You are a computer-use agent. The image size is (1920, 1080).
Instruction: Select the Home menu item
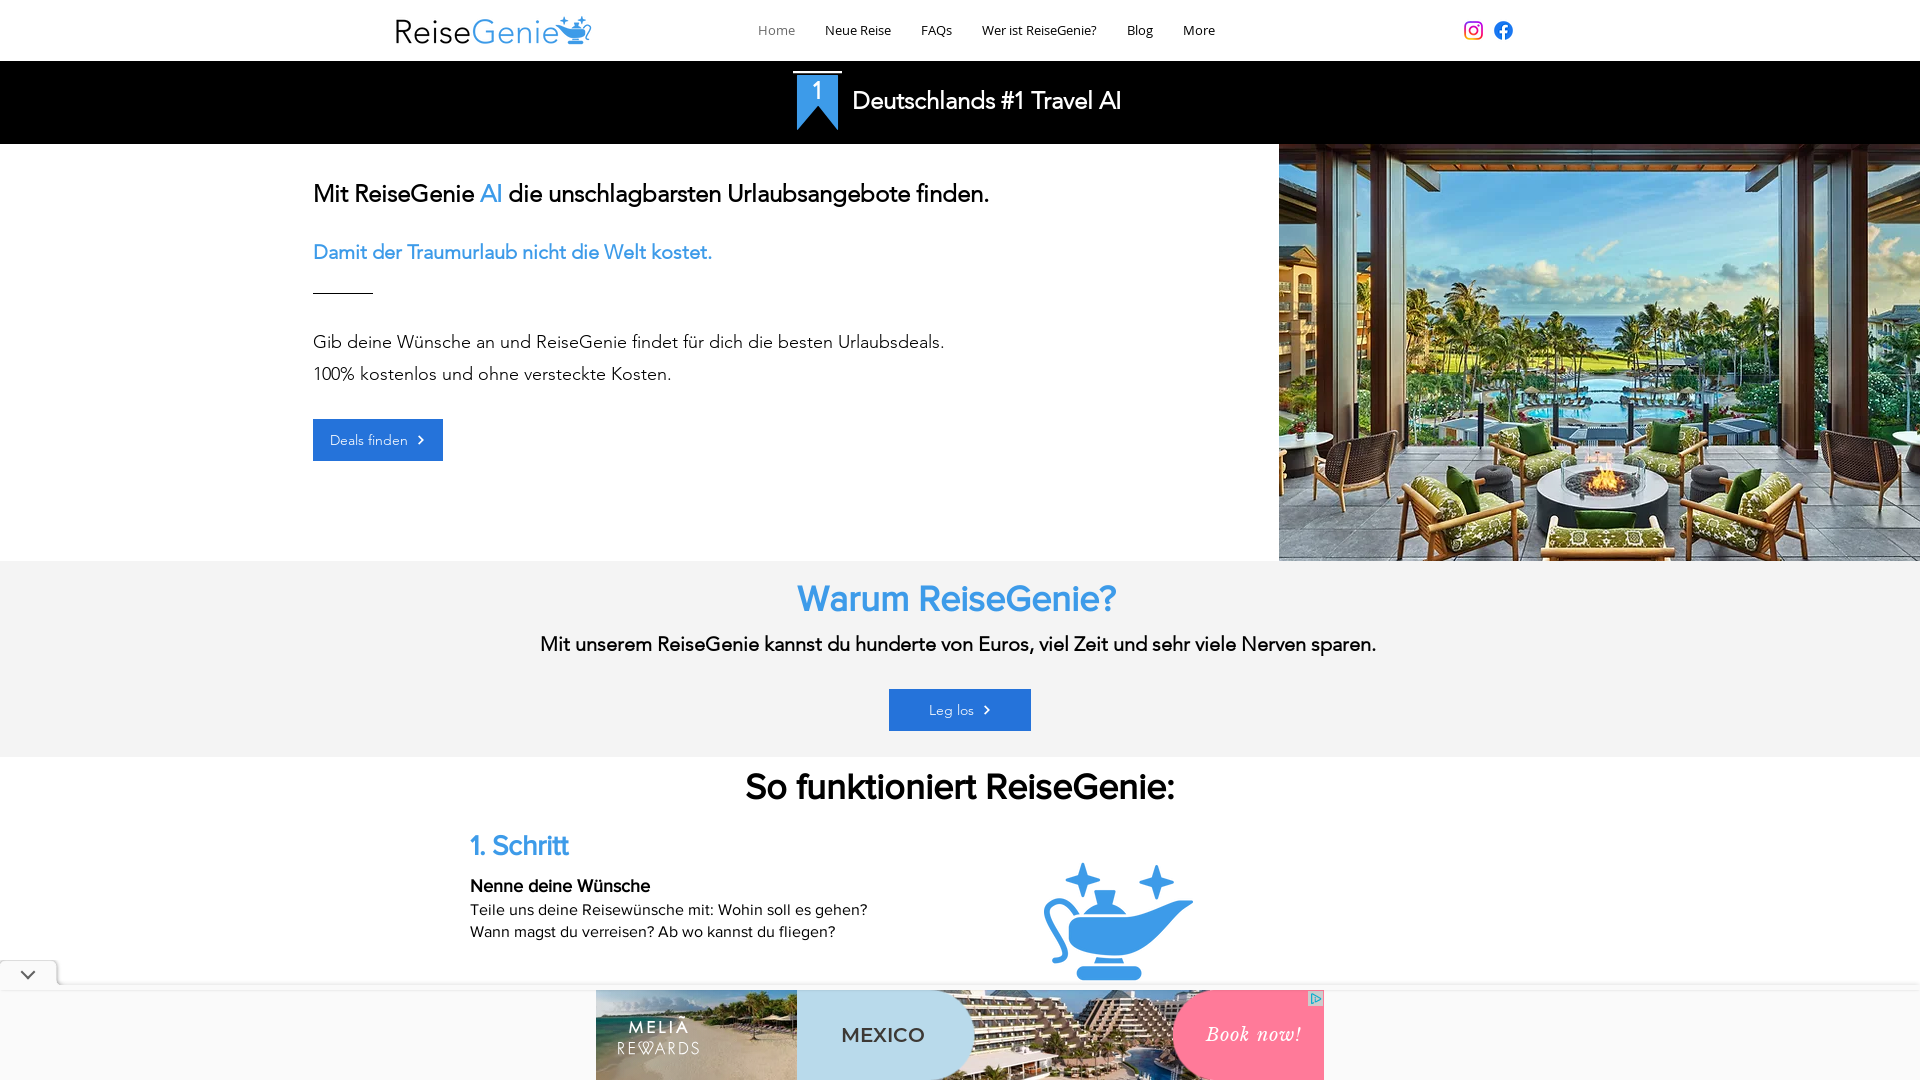(x=776, y=30)
